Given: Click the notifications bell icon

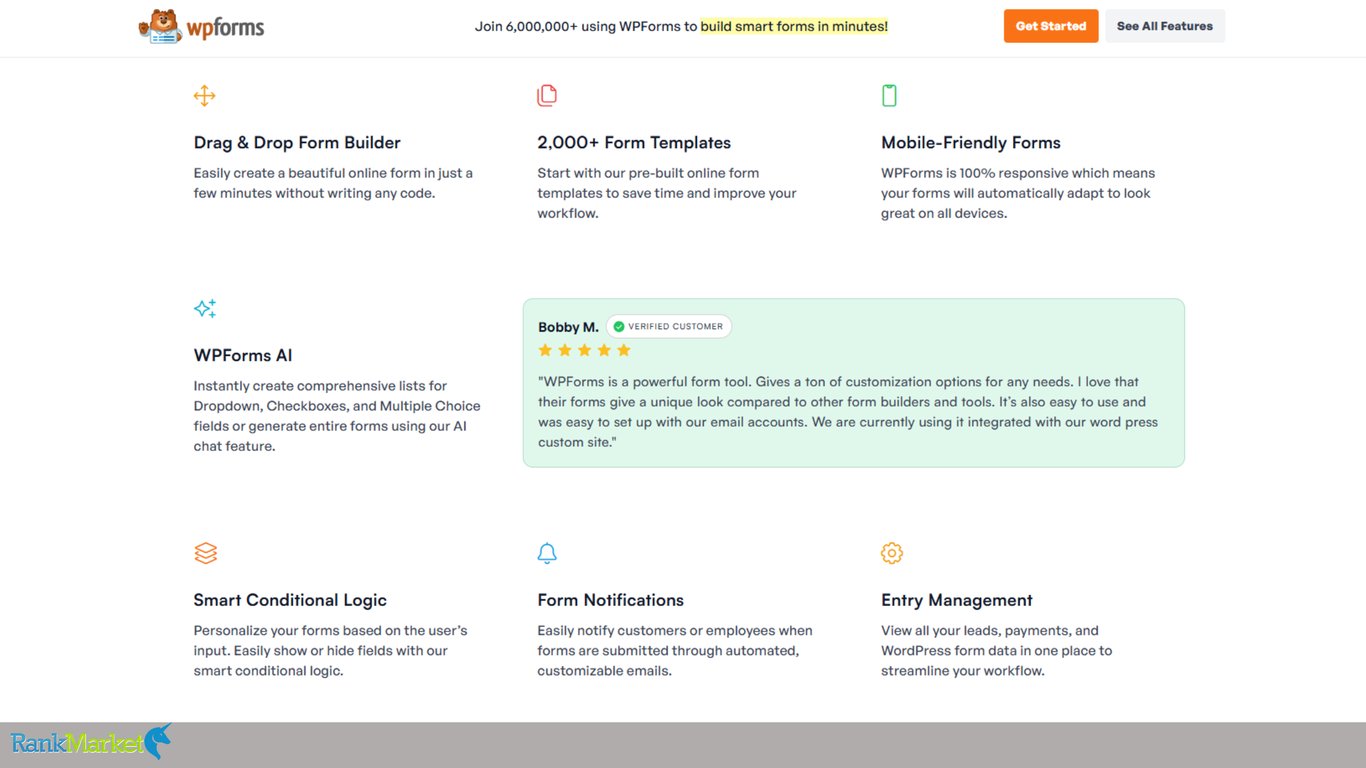Looking at the screenshot, I should [x=547, y=553].
